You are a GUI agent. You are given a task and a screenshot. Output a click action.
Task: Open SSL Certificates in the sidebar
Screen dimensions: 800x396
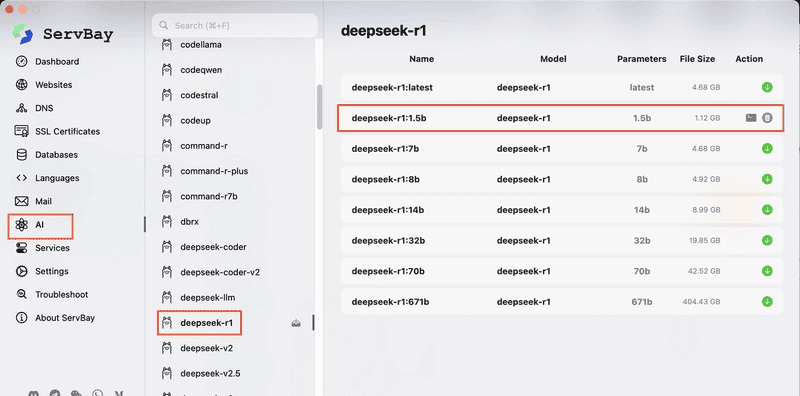[x=57, y=132]
